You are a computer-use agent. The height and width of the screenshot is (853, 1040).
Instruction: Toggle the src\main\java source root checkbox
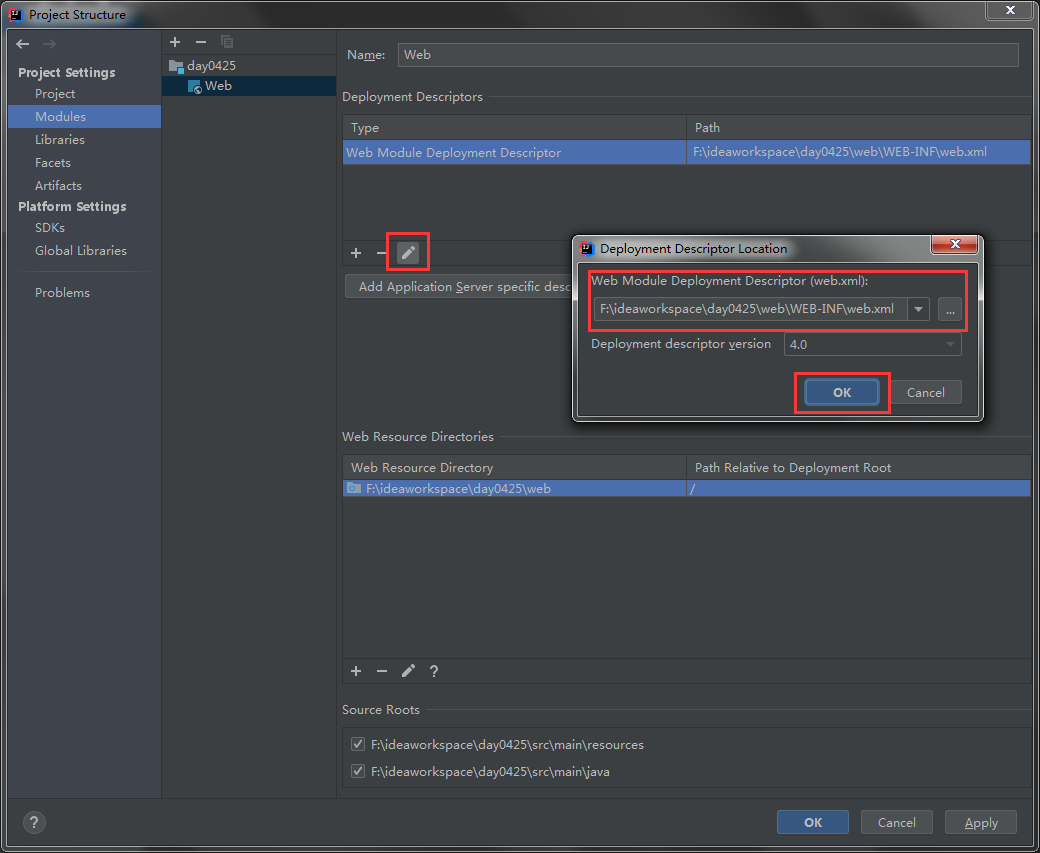(x=358, y=771)
